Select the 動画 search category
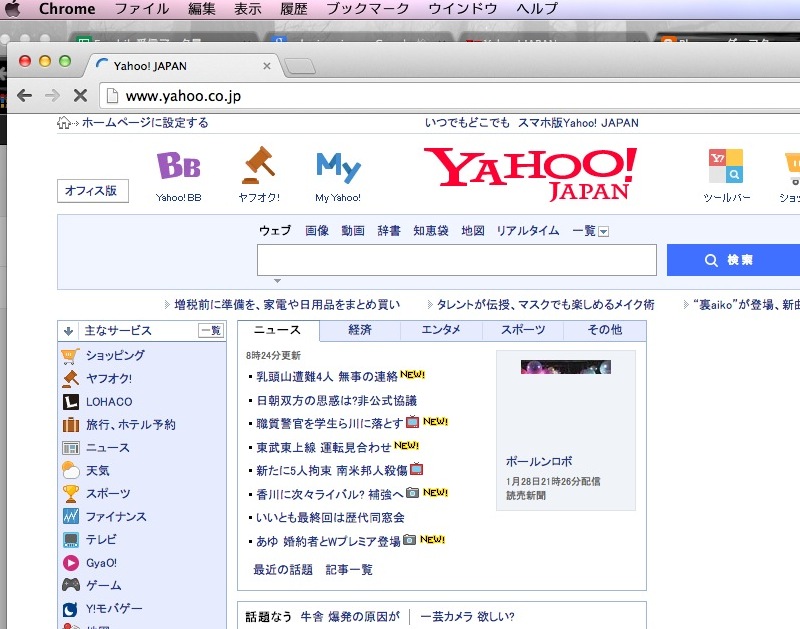The width and height of the screenshot is (800, 629). click(353, 231)
